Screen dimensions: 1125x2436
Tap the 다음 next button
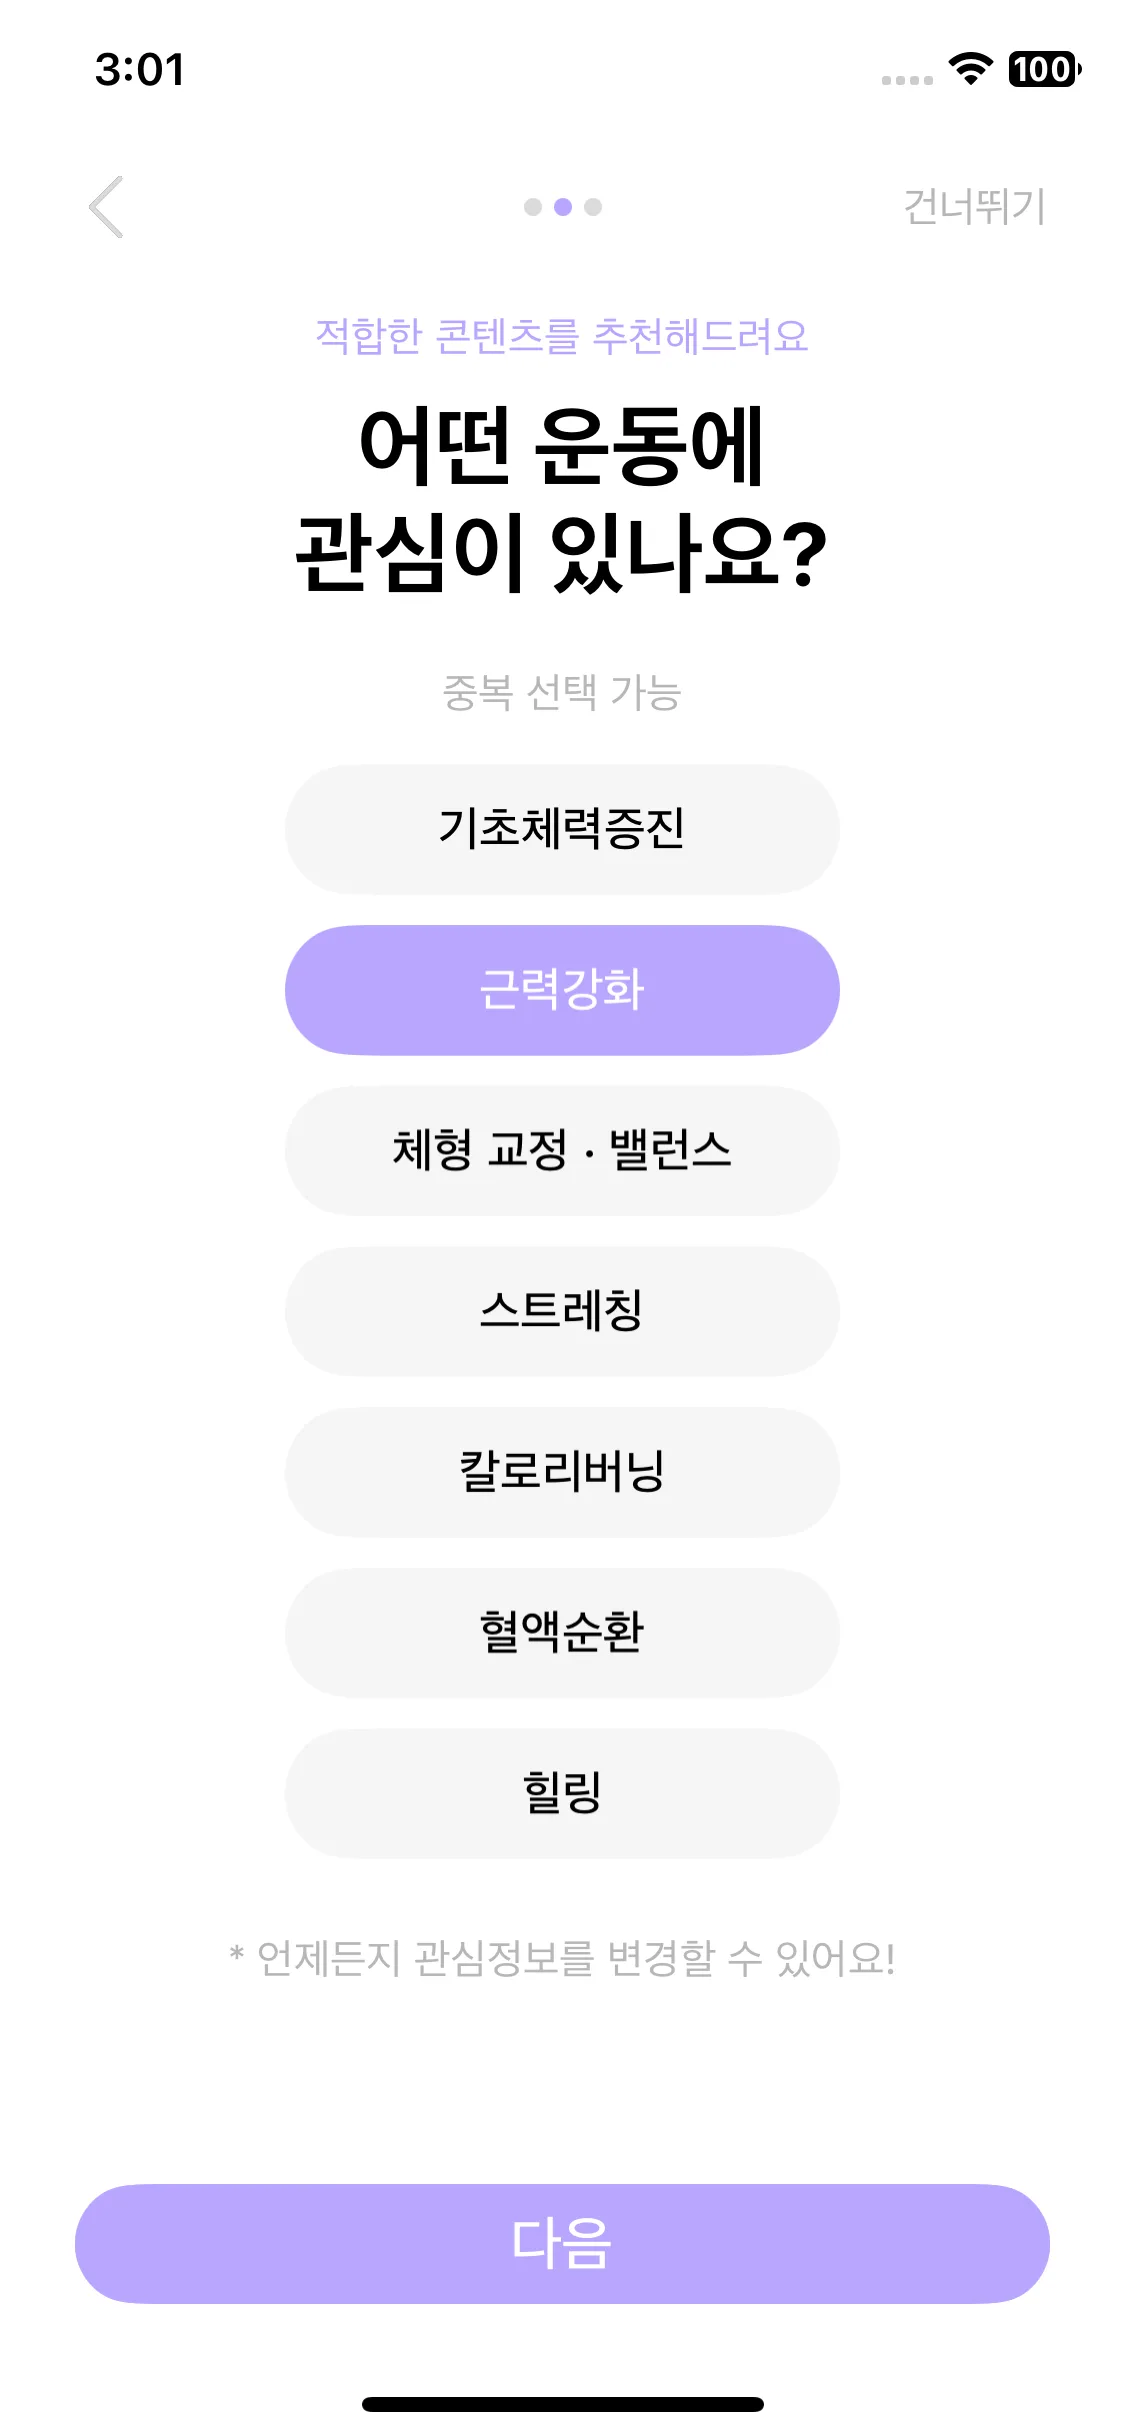point(562,2244)
